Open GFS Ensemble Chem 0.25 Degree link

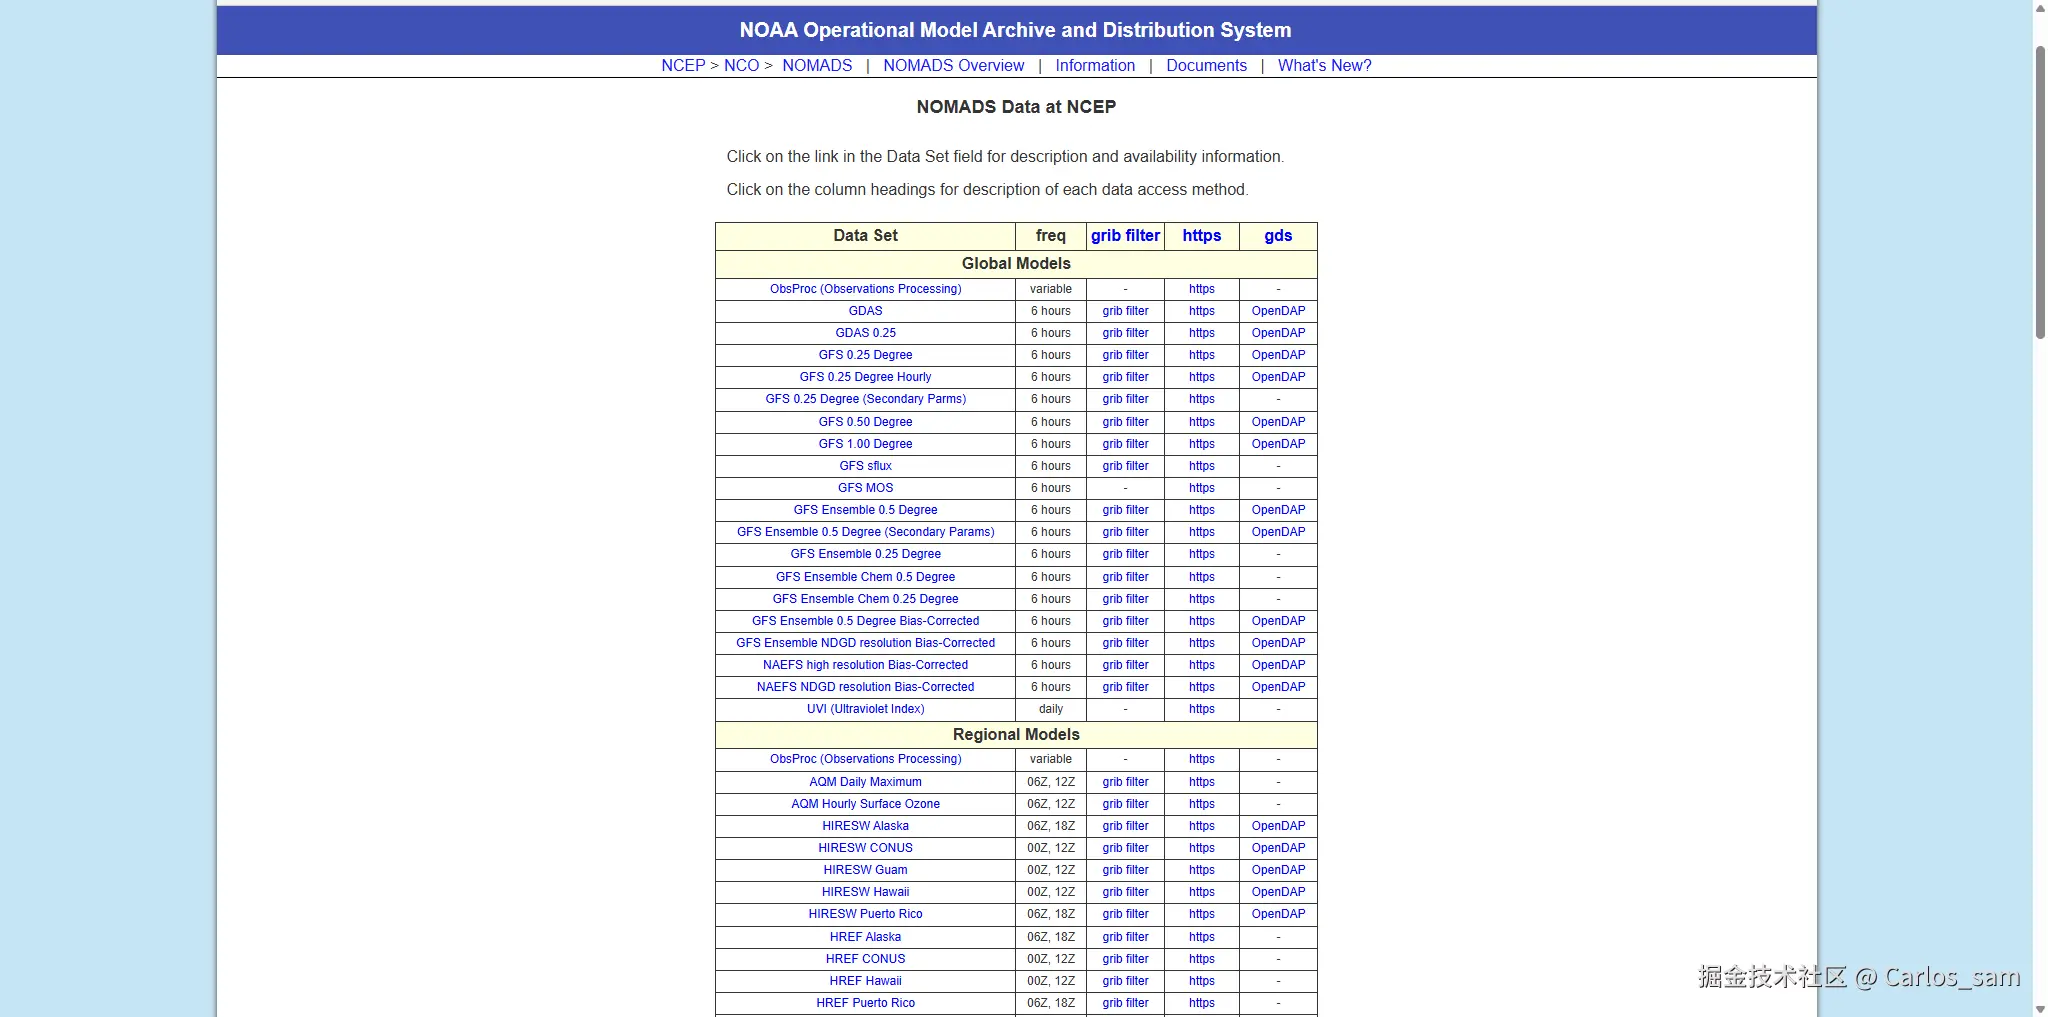point(866,599)
